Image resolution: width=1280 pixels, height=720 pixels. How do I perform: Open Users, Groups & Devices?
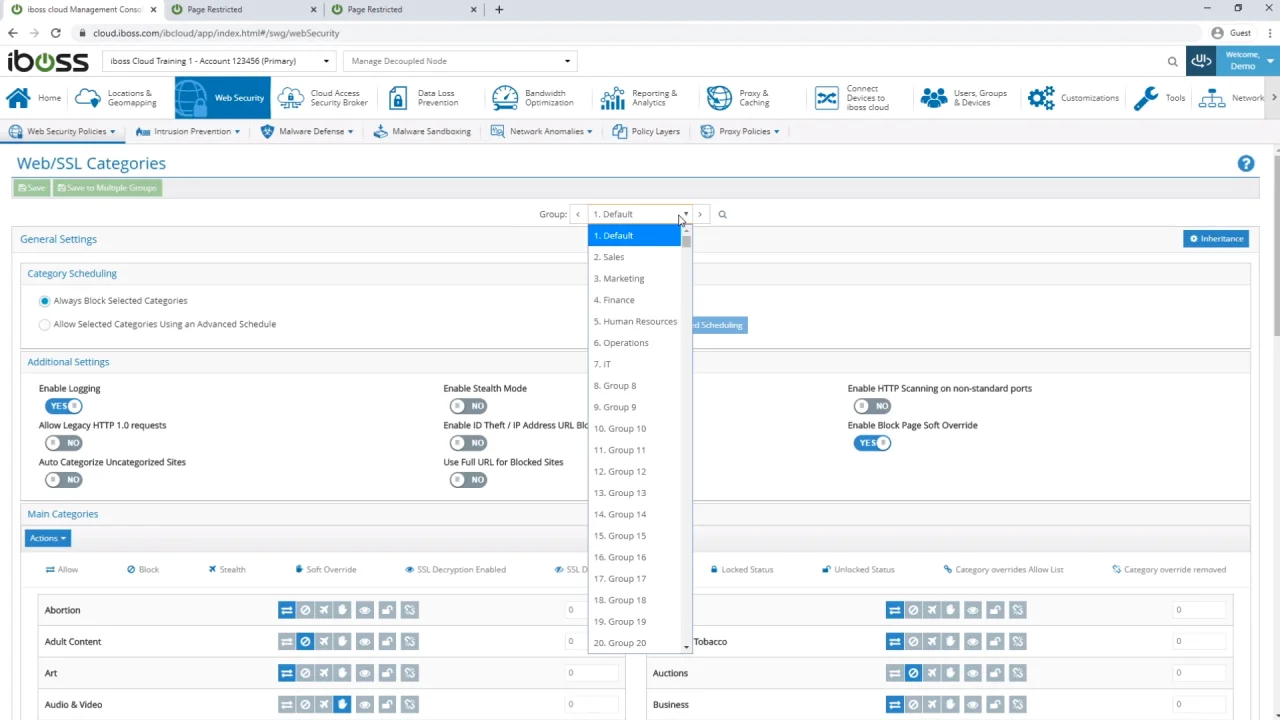pos(964,98)
